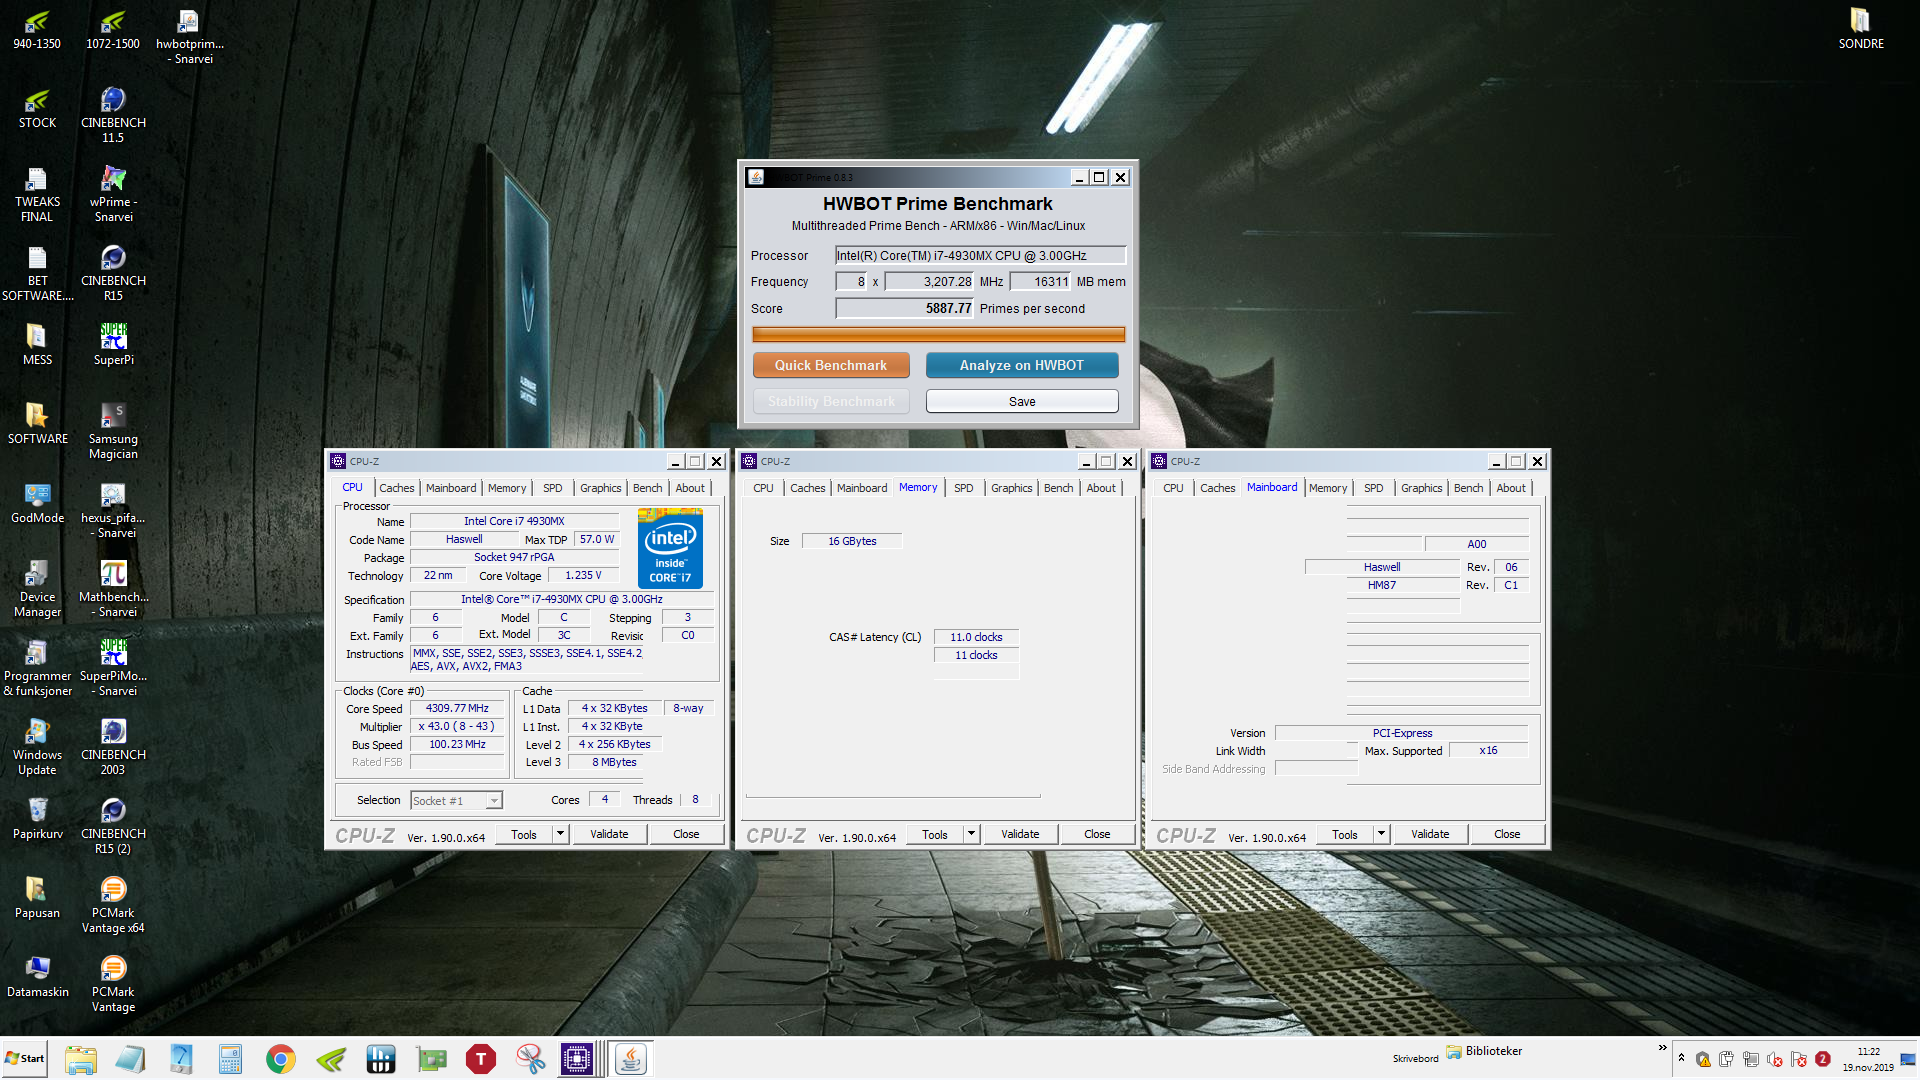Viewport: 1920px width, 1080px height.
Task: Select CPU tab in Mainboard CPU-Z window
Action: (x=1173, y=488)
